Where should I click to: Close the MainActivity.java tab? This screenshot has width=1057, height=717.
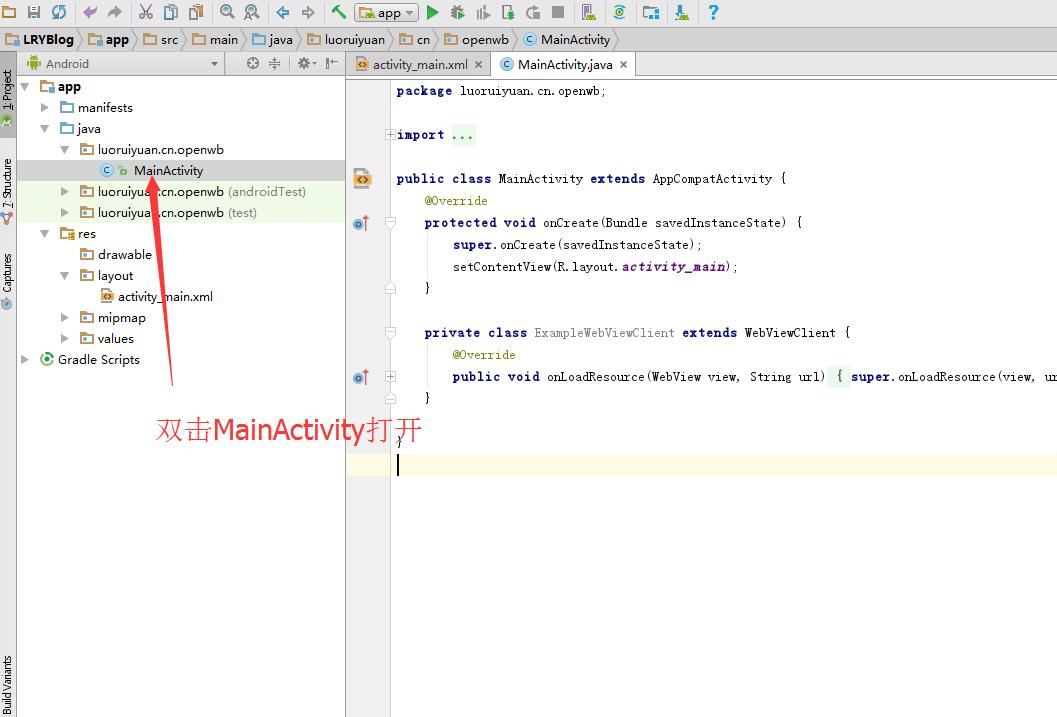pos(624,65)
